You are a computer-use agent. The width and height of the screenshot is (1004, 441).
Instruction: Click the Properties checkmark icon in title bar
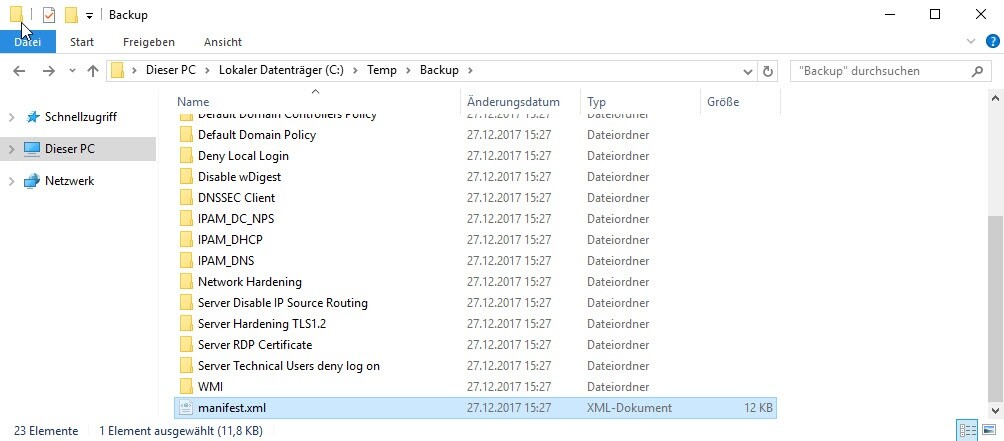pos(49,15)
